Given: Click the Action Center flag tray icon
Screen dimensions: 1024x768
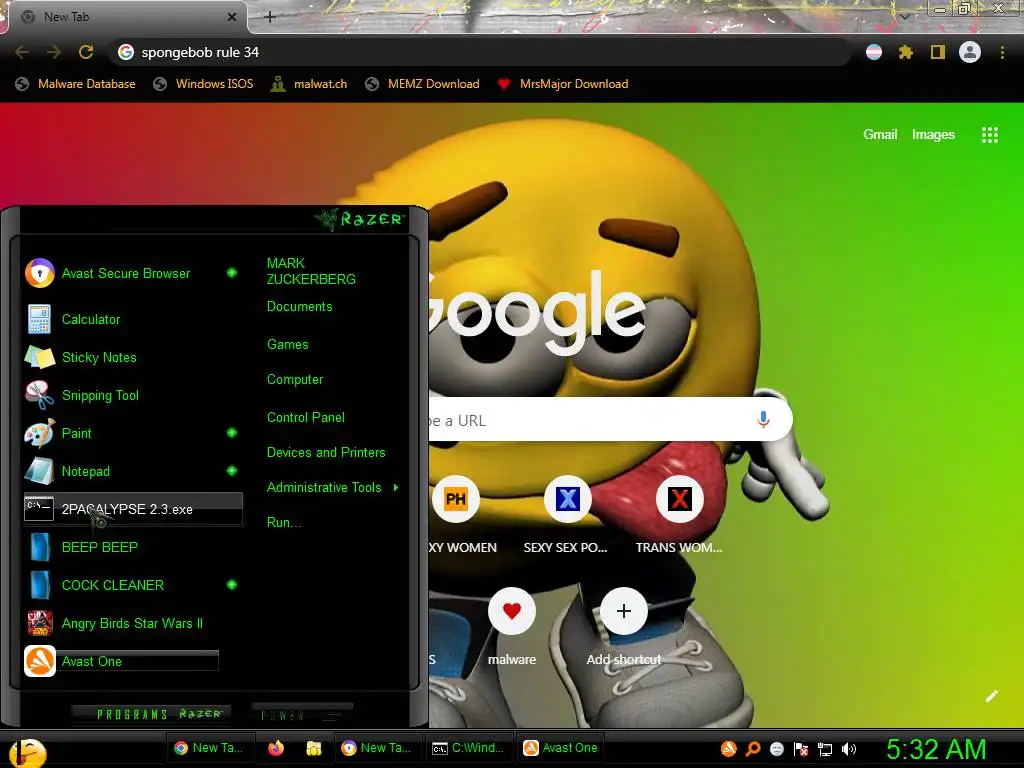Looking at the screenshot, I should tap(801, 749).
